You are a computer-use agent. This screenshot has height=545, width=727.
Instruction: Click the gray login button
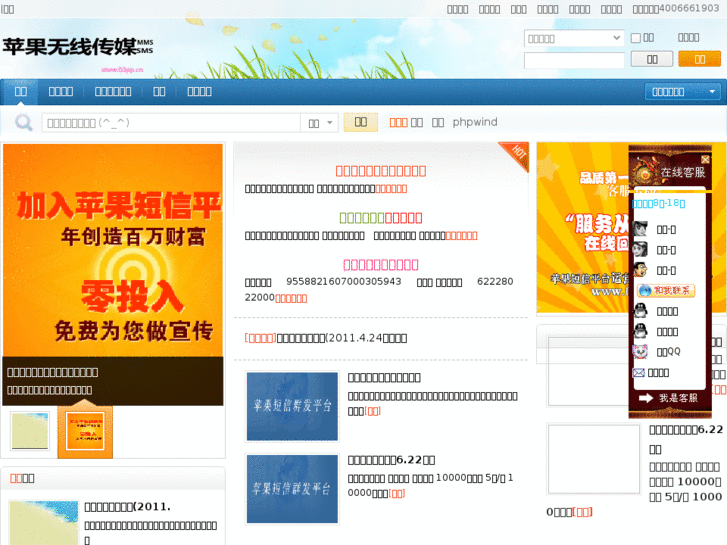pos(652,59)
